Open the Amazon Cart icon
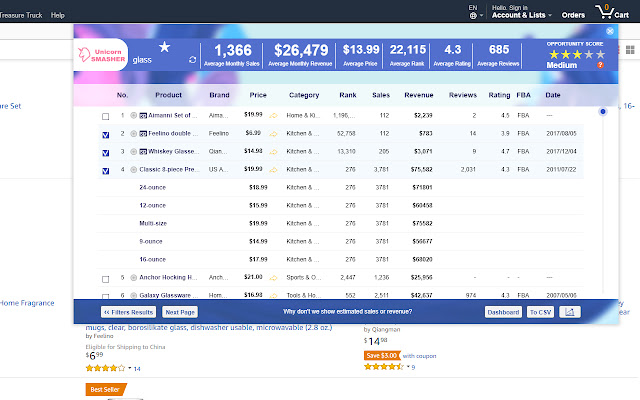The image size is (640, 400). [x=607, y=12]
